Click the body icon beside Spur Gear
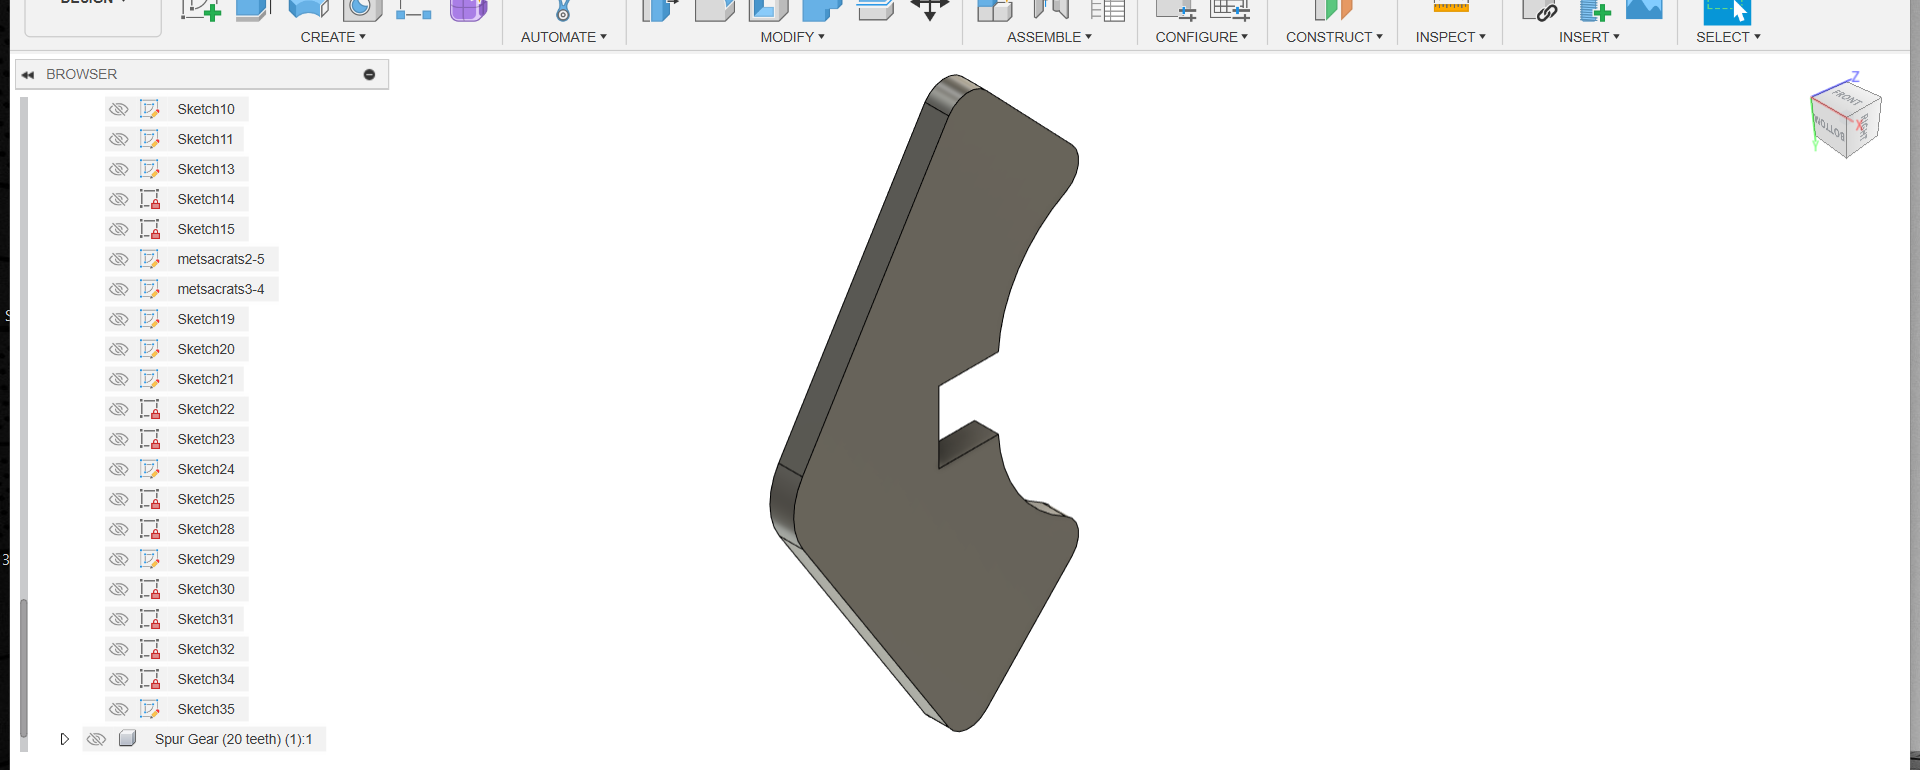Image resolution: width=1920 pixels, height=770 pixels. coord(127,739)
